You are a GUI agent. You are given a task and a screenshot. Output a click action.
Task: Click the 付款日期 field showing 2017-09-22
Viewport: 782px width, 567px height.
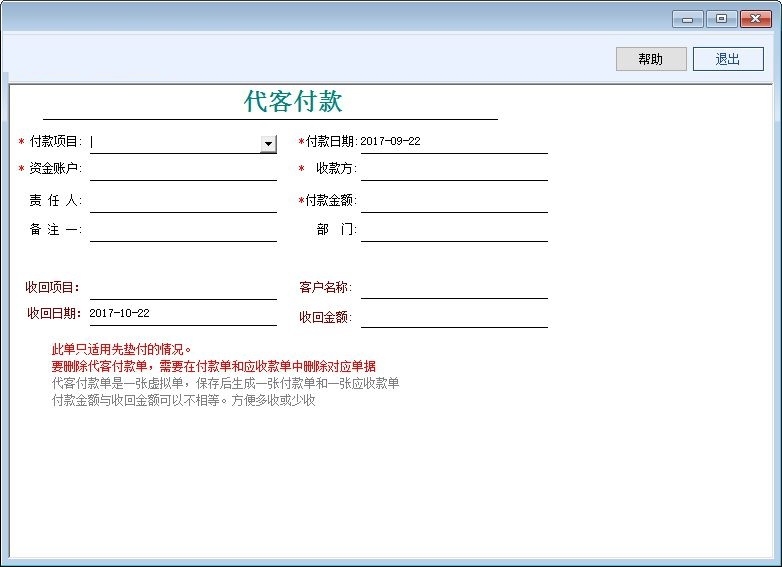tap(453, 142)
